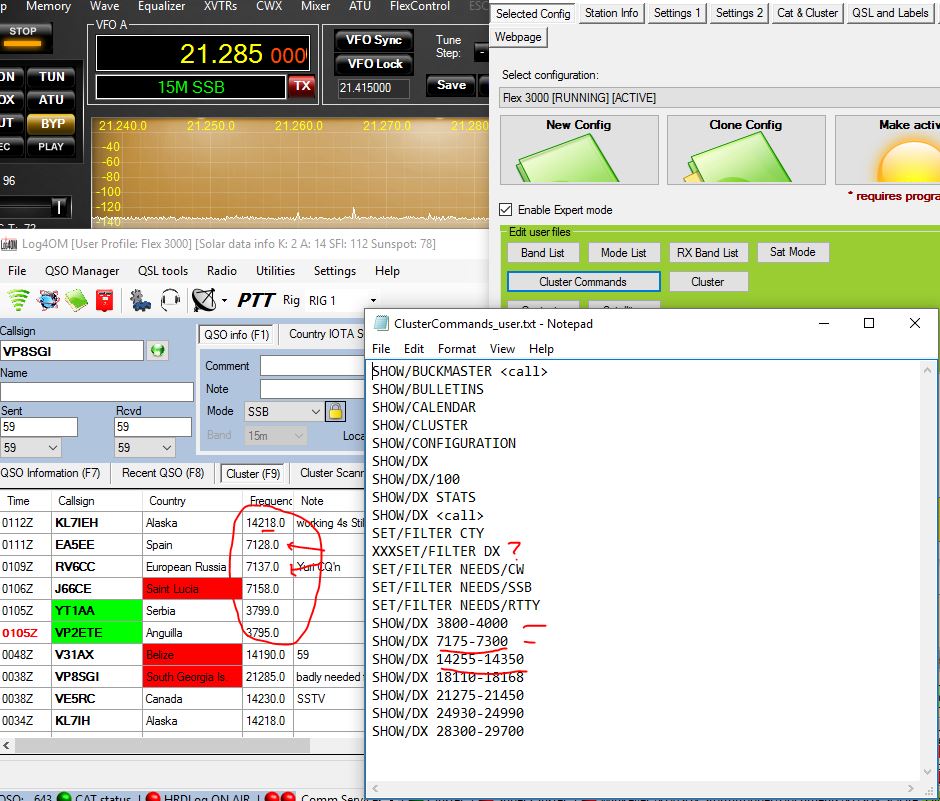The width and height of the screenshot is (940, 801).
Task: Click the red mailbox icon in Log4OM toolbar
Action: click(x=104, y=300)
